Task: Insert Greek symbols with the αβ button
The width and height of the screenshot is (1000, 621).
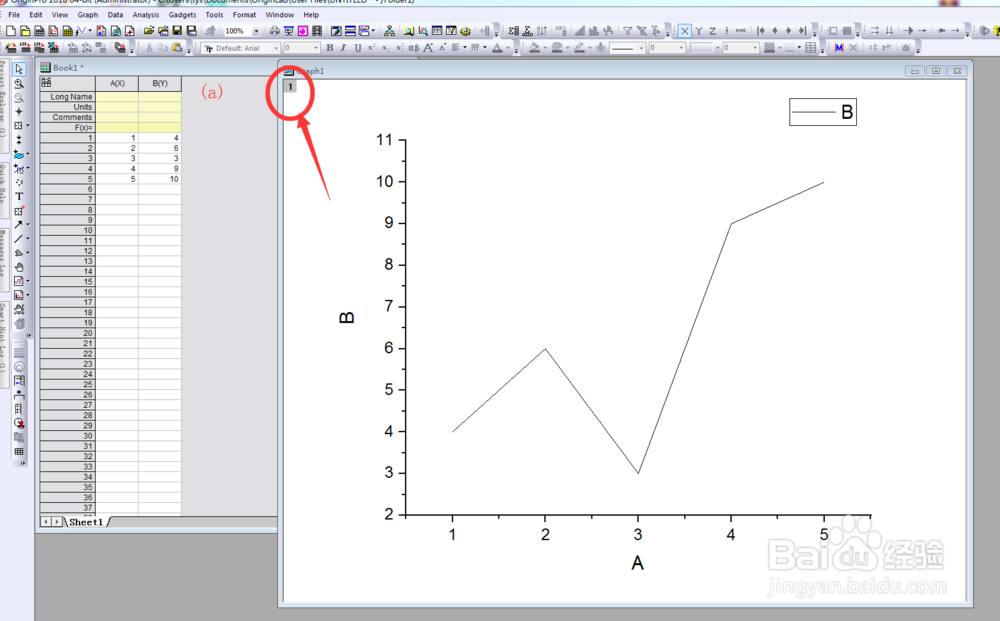Action: pyautogui.click(x=414, y=48)
